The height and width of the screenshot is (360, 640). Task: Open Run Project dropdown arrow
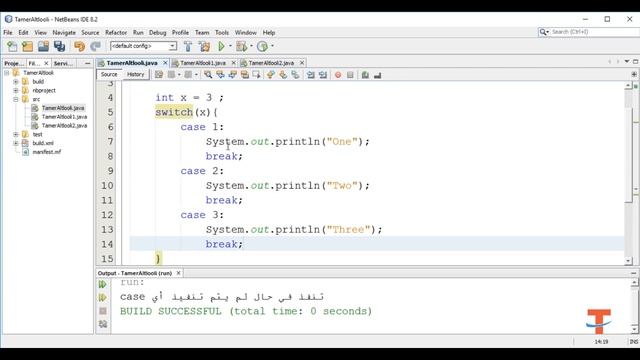point(230,46)
